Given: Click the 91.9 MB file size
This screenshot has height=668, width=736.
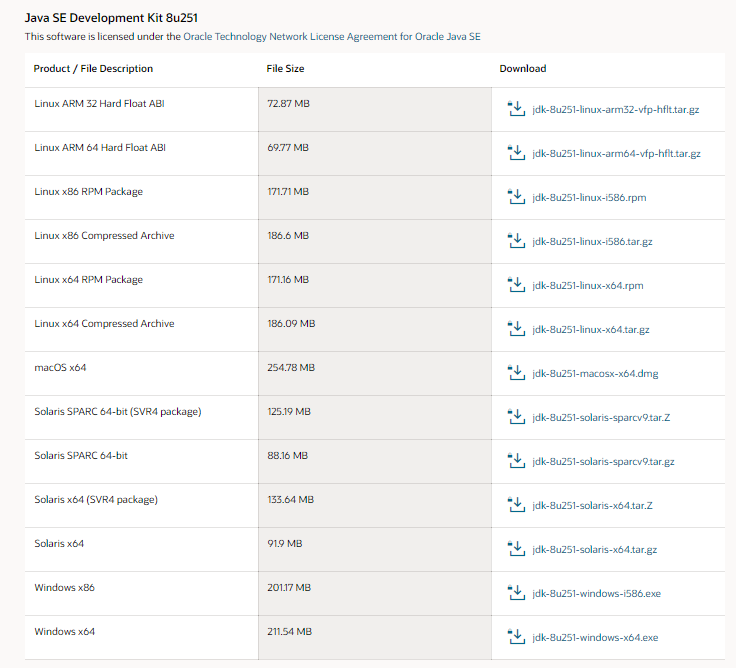Looking at the screenshot, I should (285, 544).
